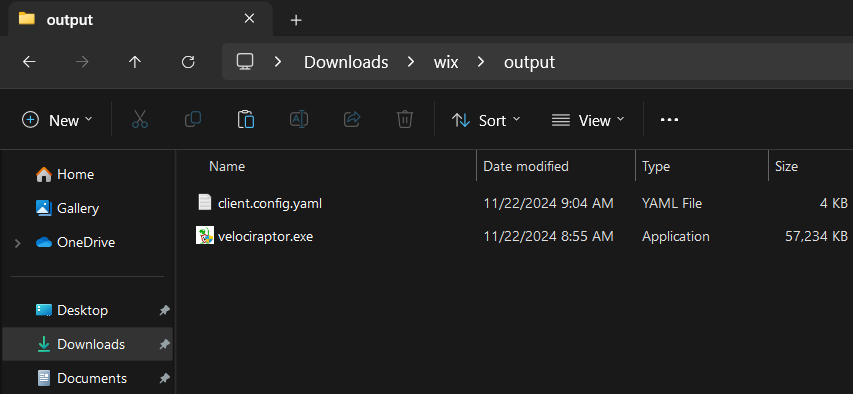
Task: Click the 11/22/2024 9:04 AM date cell
Action: 548,204
